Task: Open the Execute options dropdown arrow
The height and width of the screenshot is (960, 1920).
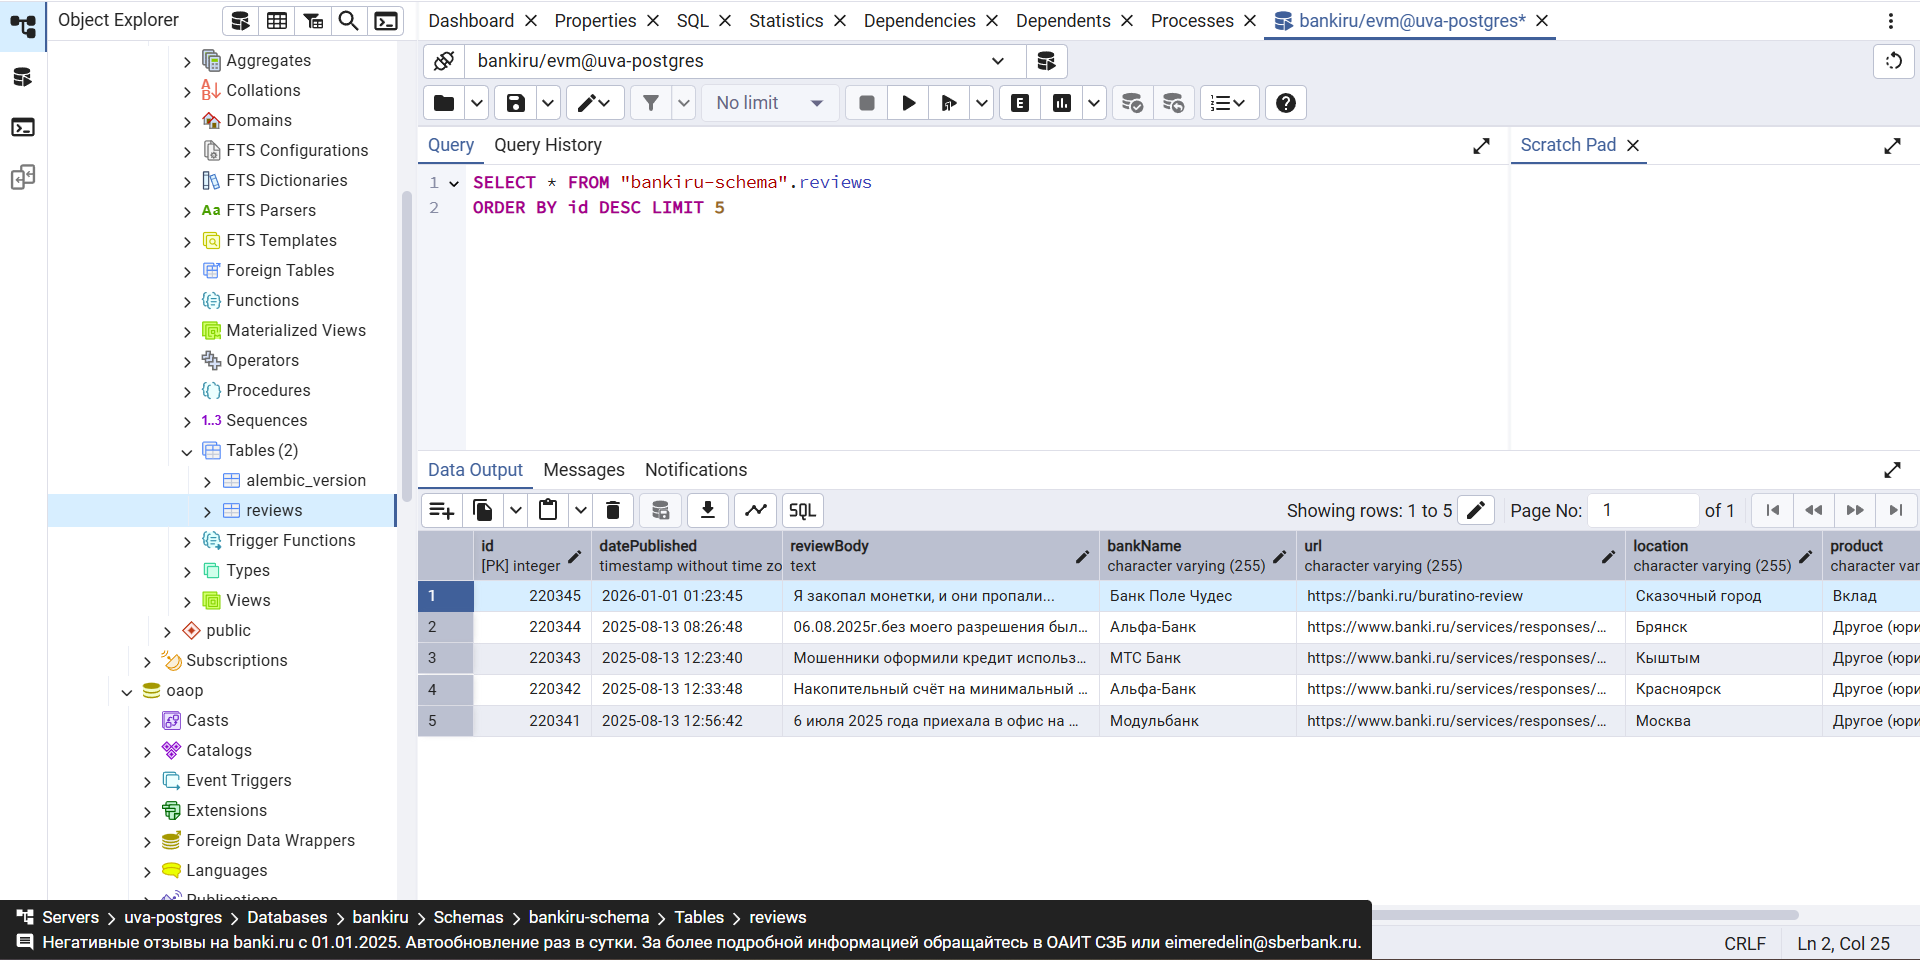Action: tap(982, 103)
